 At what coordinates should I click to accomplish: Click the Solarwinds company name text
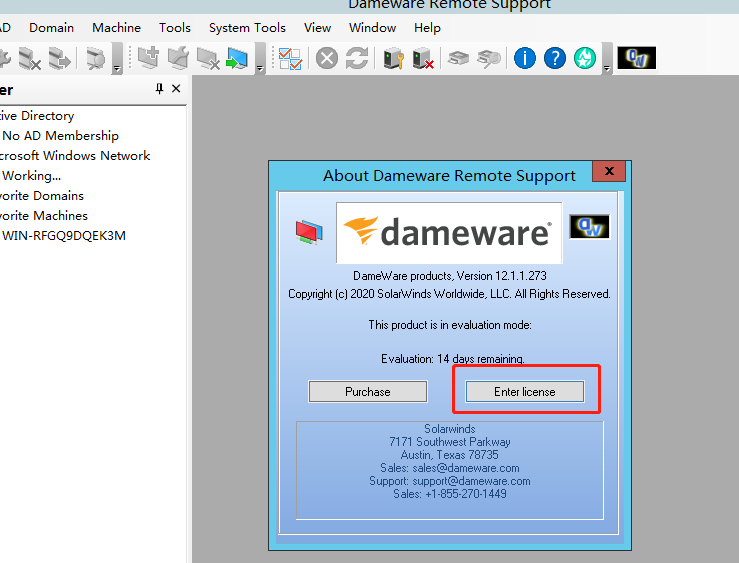click(450, 429)
